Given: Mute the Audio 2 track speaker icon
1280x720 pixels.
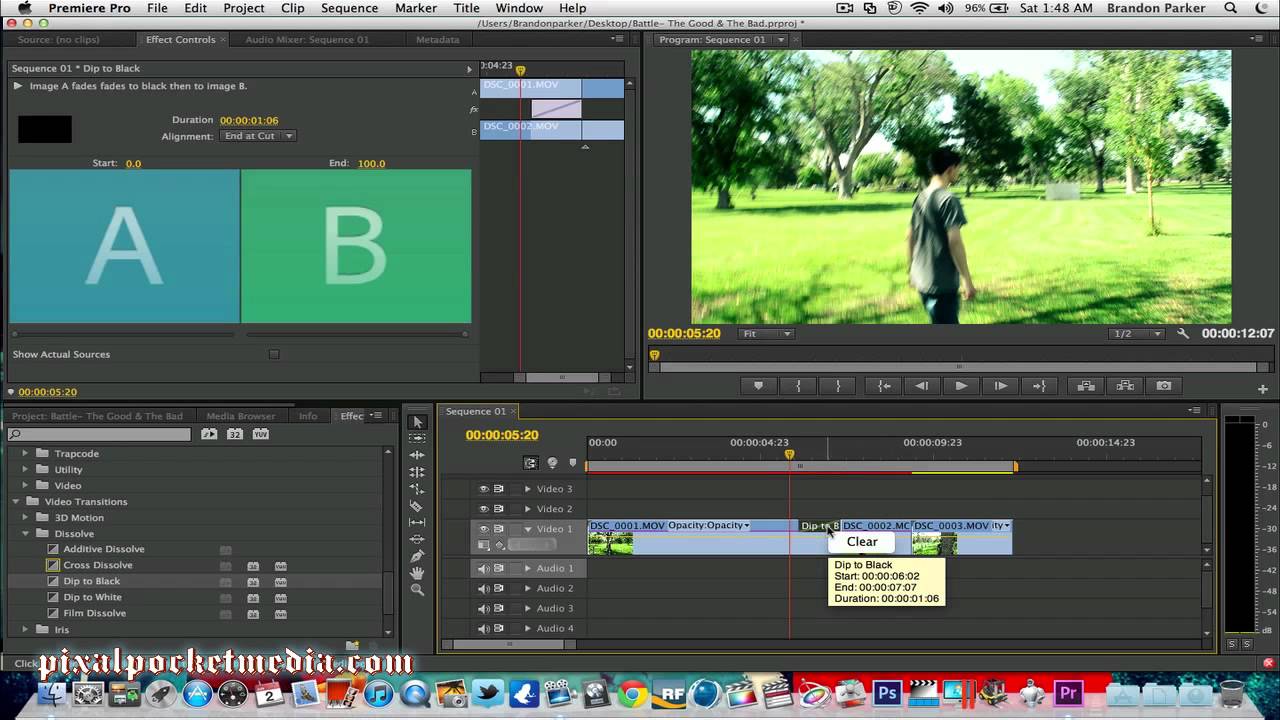Looking at the screenshot, I should 484,588.
